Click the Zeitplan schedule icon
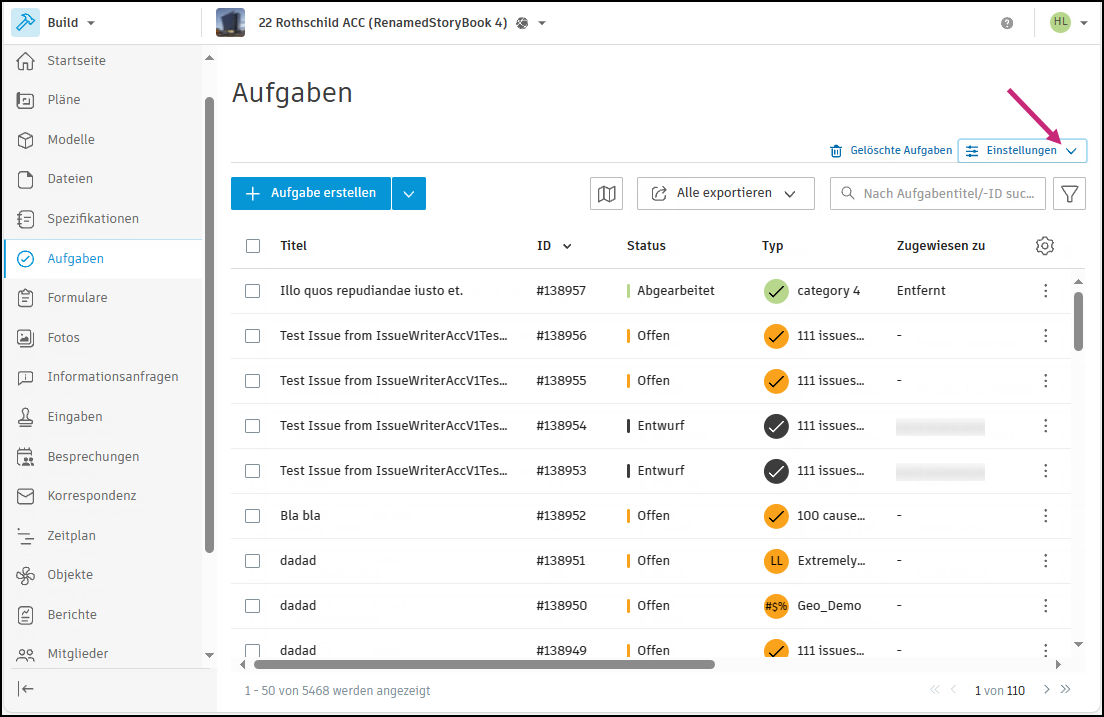1104x717 pixels. [x=25, y=536]
